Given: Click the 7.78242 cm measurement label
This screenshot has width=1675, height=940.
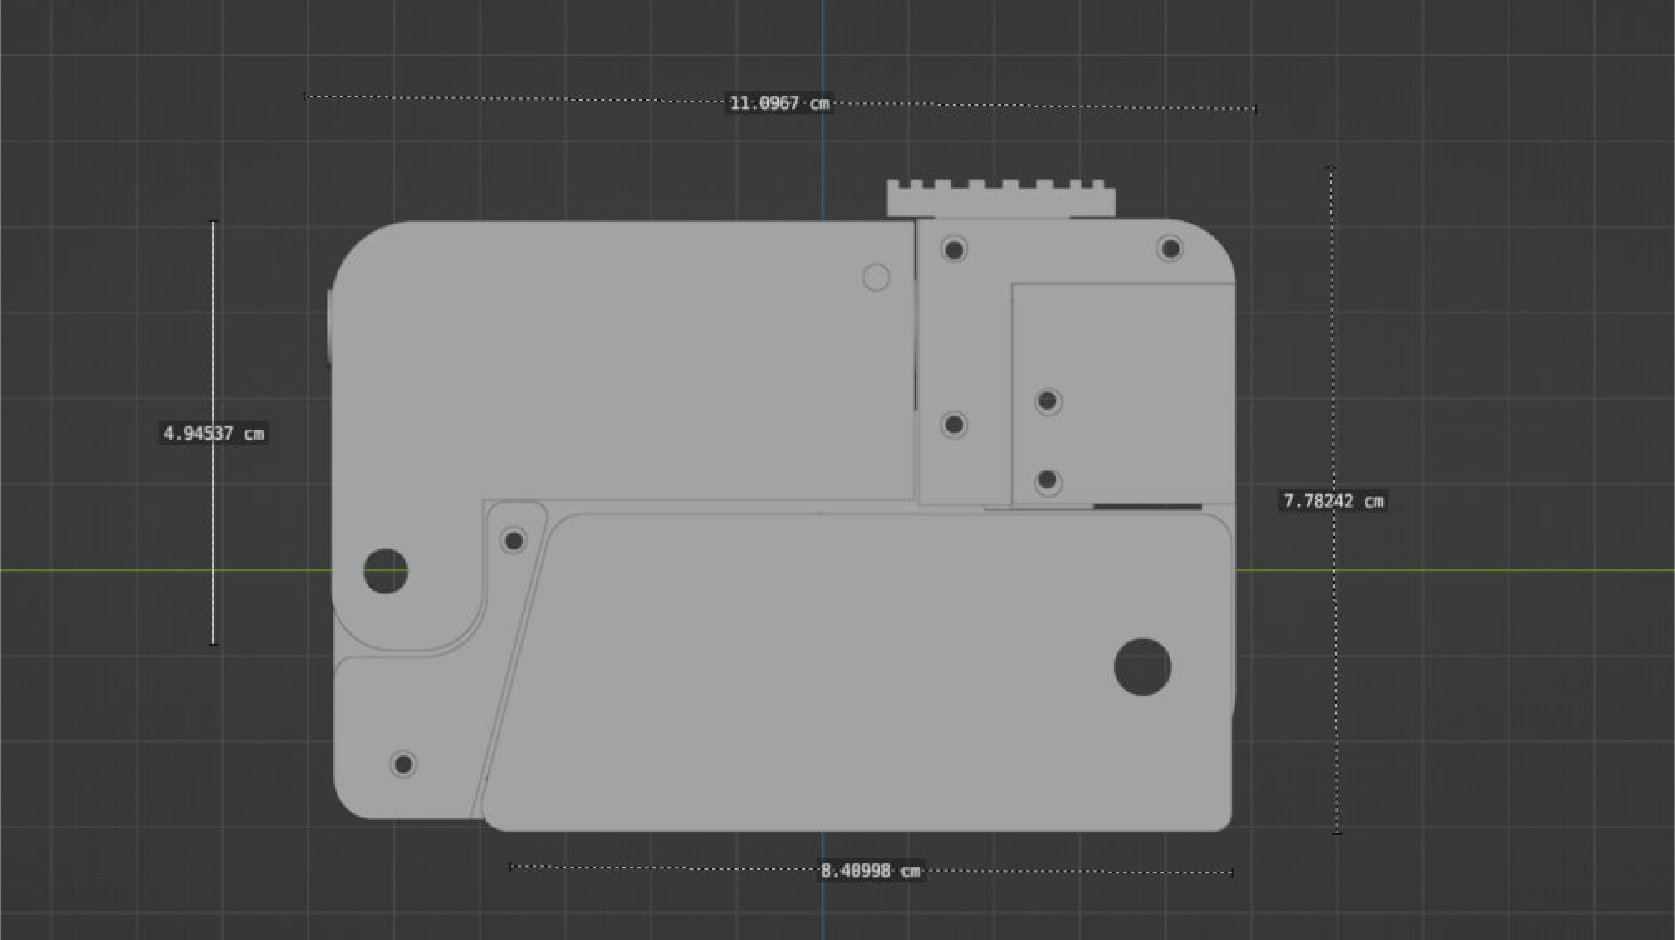Looking at the screenshot, I should [x=1333, y=501].
